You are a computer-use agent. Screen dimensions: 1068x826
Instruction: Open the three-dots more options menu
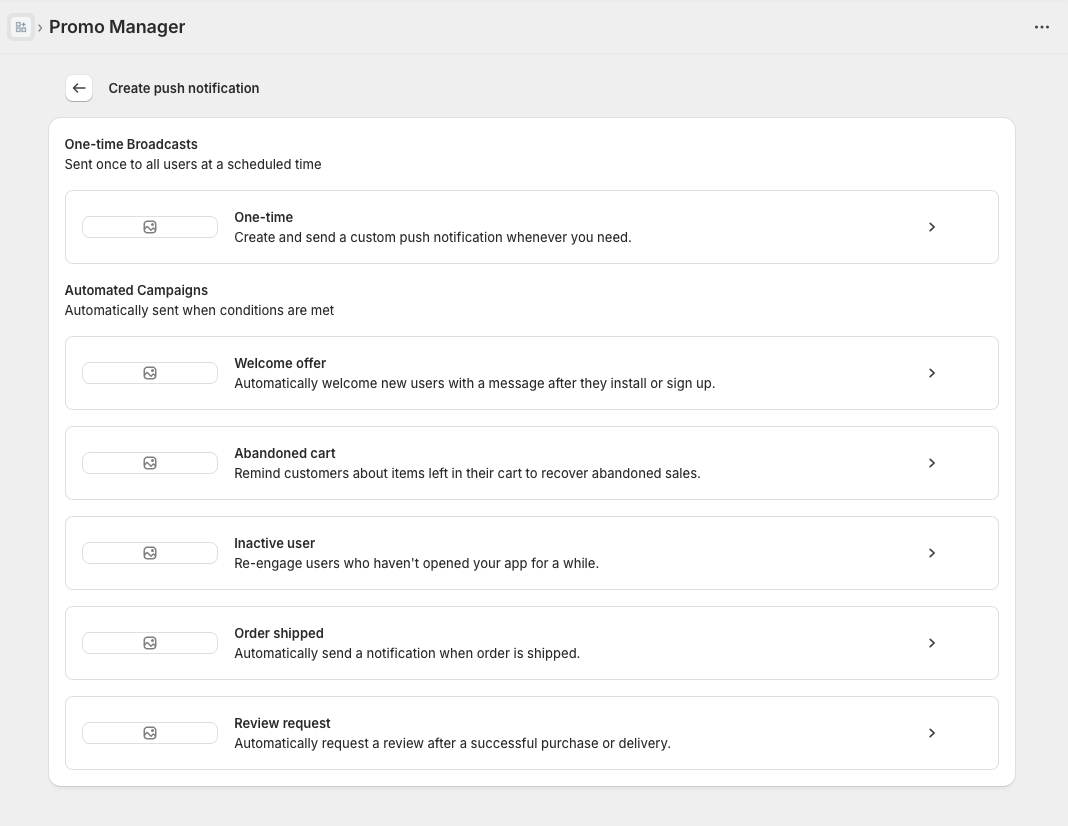coord(1042,27)
